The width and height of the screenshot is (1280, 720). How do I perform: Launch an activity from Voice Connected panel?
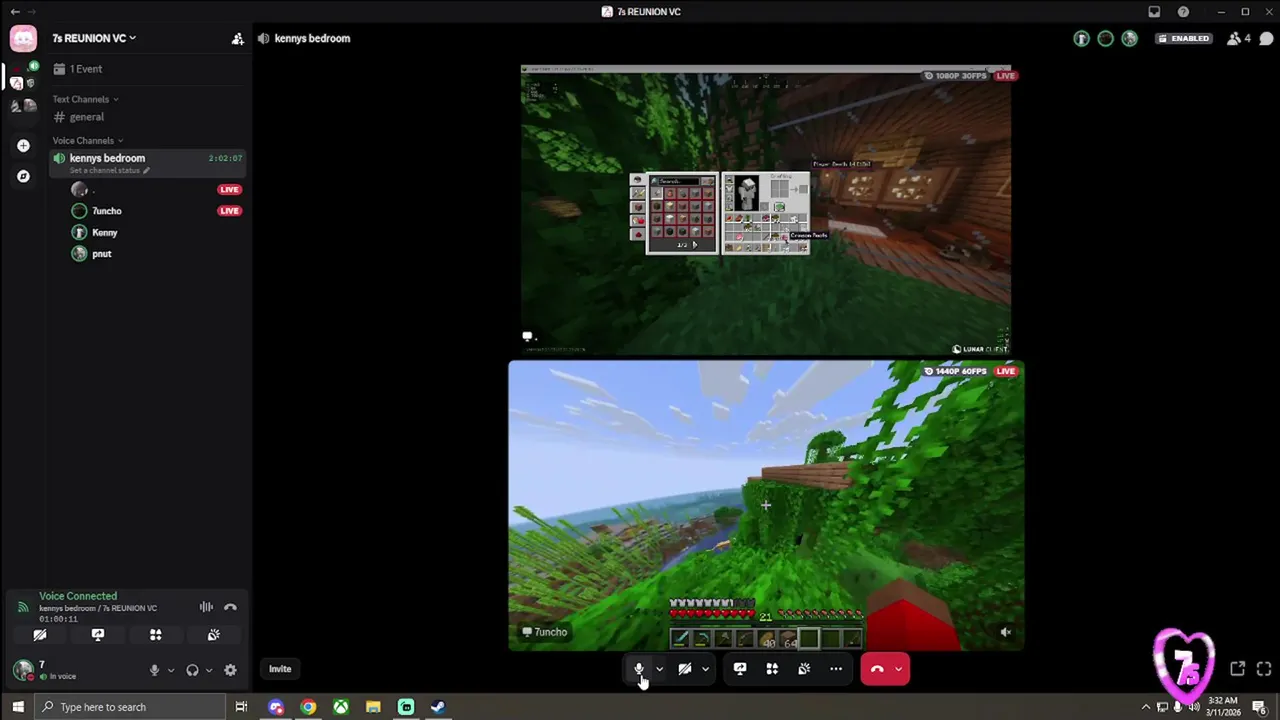click(156, 635)
